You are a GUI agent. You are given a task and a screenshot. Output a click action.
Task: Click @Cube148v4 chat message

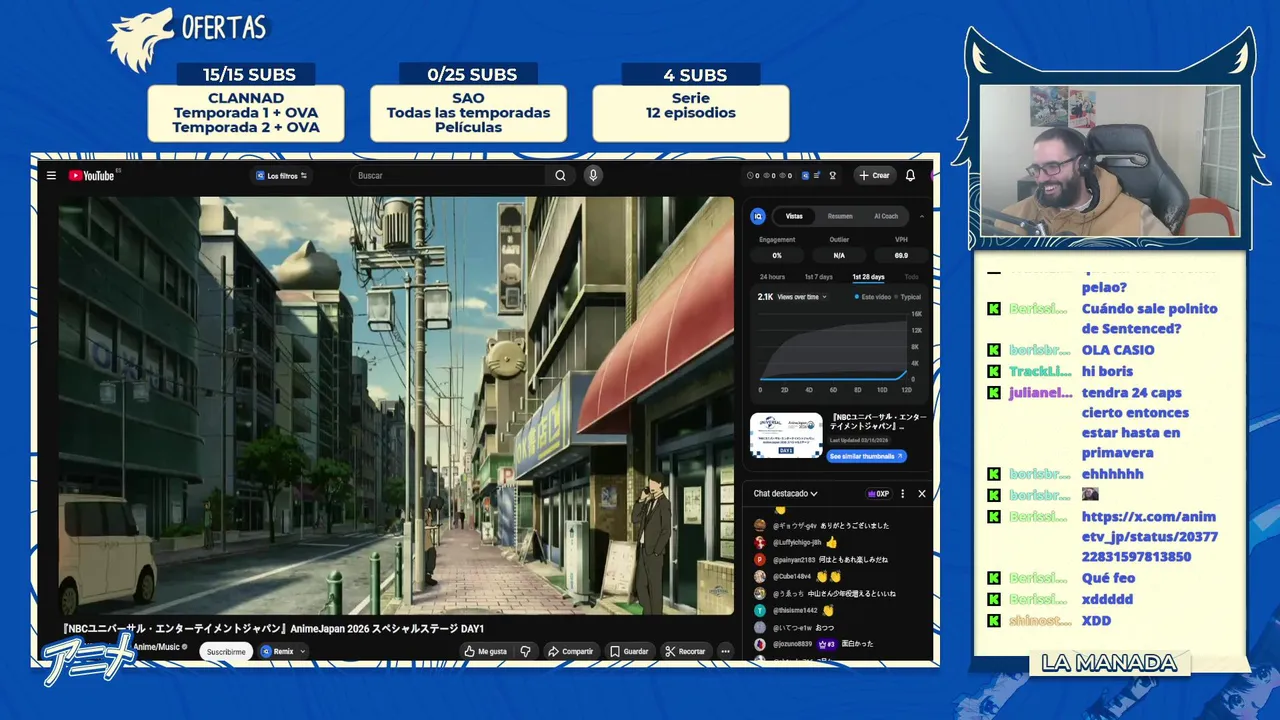coord(798,577)
